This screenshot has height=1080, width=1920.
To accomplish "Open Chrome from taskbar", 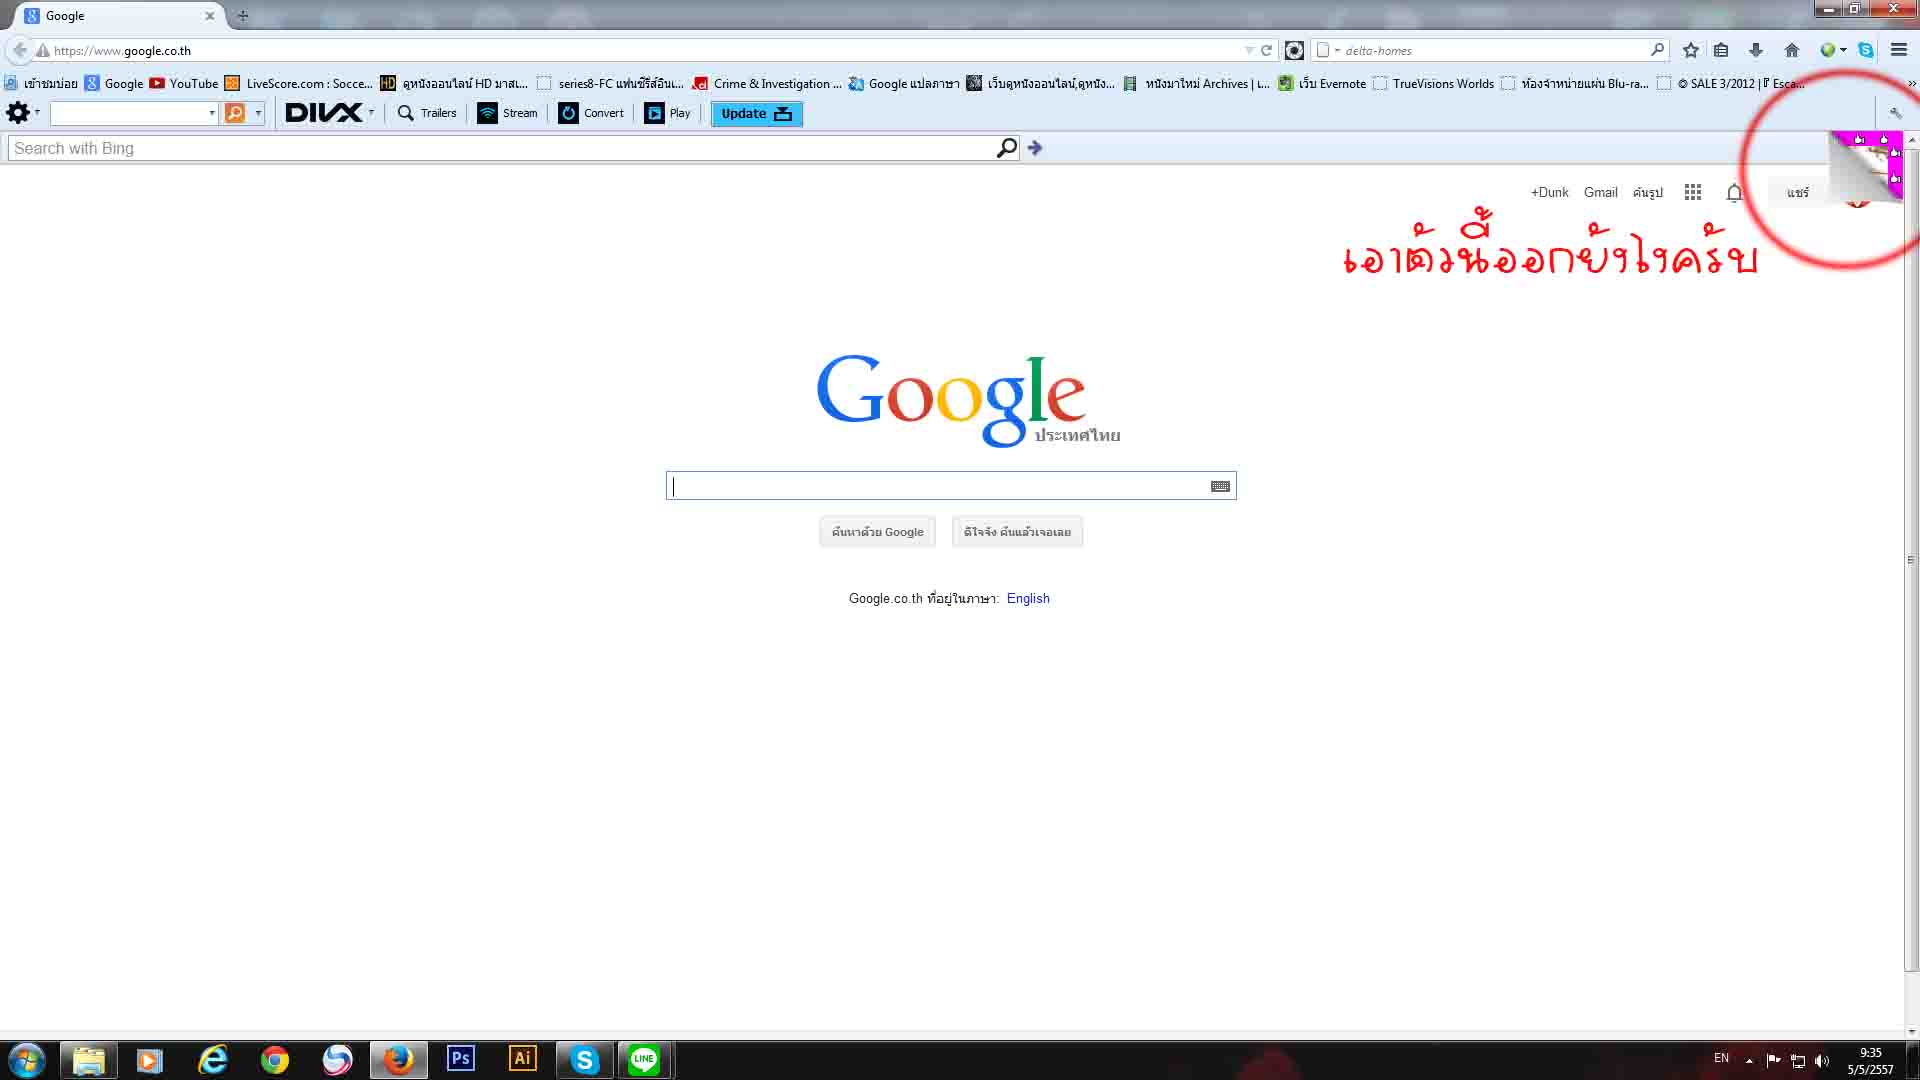I will 275,1060.
